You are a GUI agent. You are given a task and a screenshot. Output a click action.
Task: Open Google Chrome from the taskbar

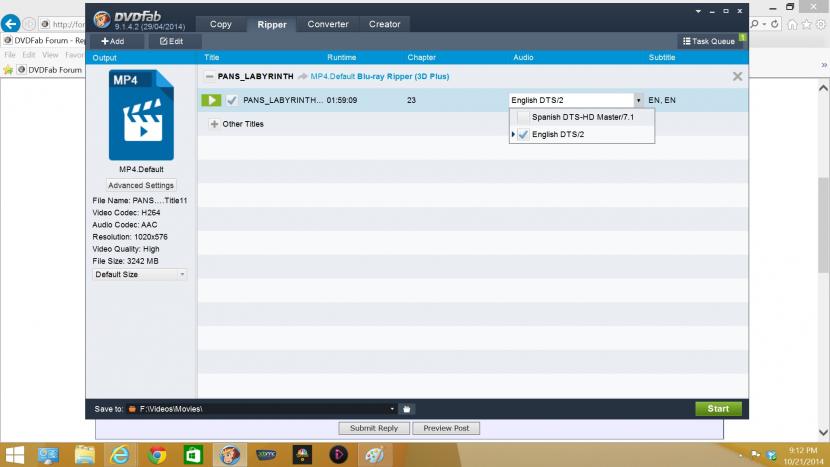[157, 455]
